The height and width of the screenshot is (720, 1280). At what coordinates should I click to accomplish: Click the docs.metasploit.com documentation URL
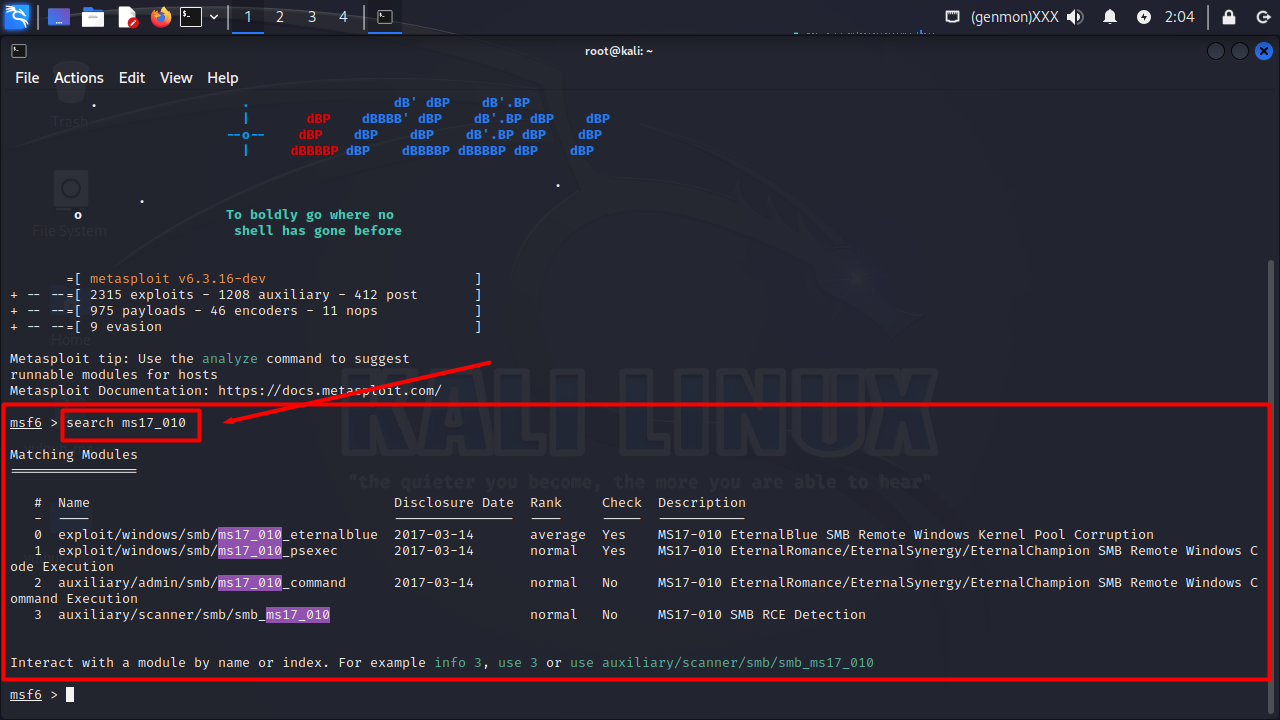[330, 391]
